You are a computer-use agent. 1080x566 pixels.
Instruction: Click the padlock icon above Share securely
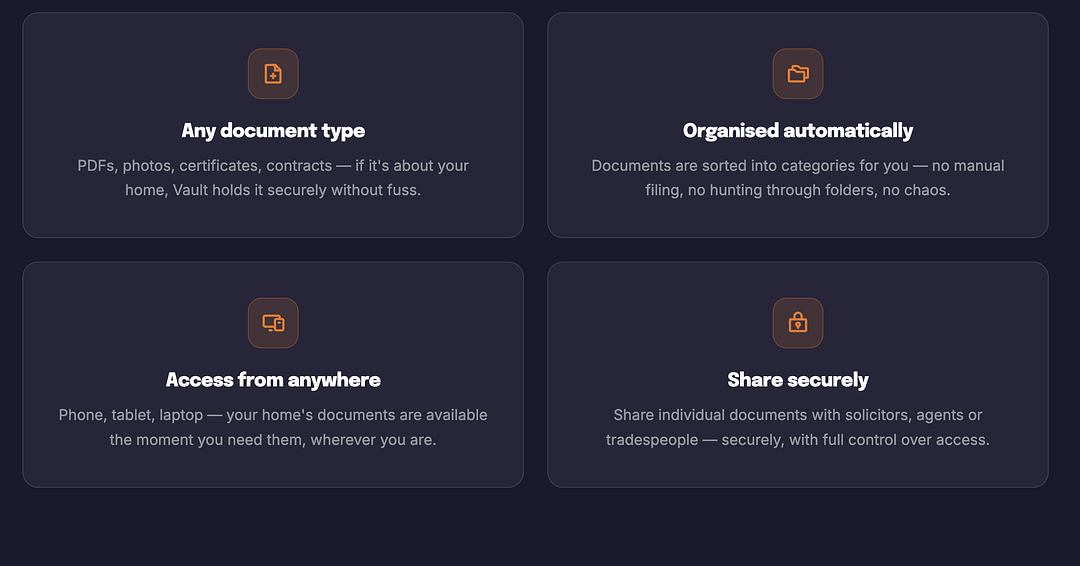pyautogui.click(x=798, y=323)
